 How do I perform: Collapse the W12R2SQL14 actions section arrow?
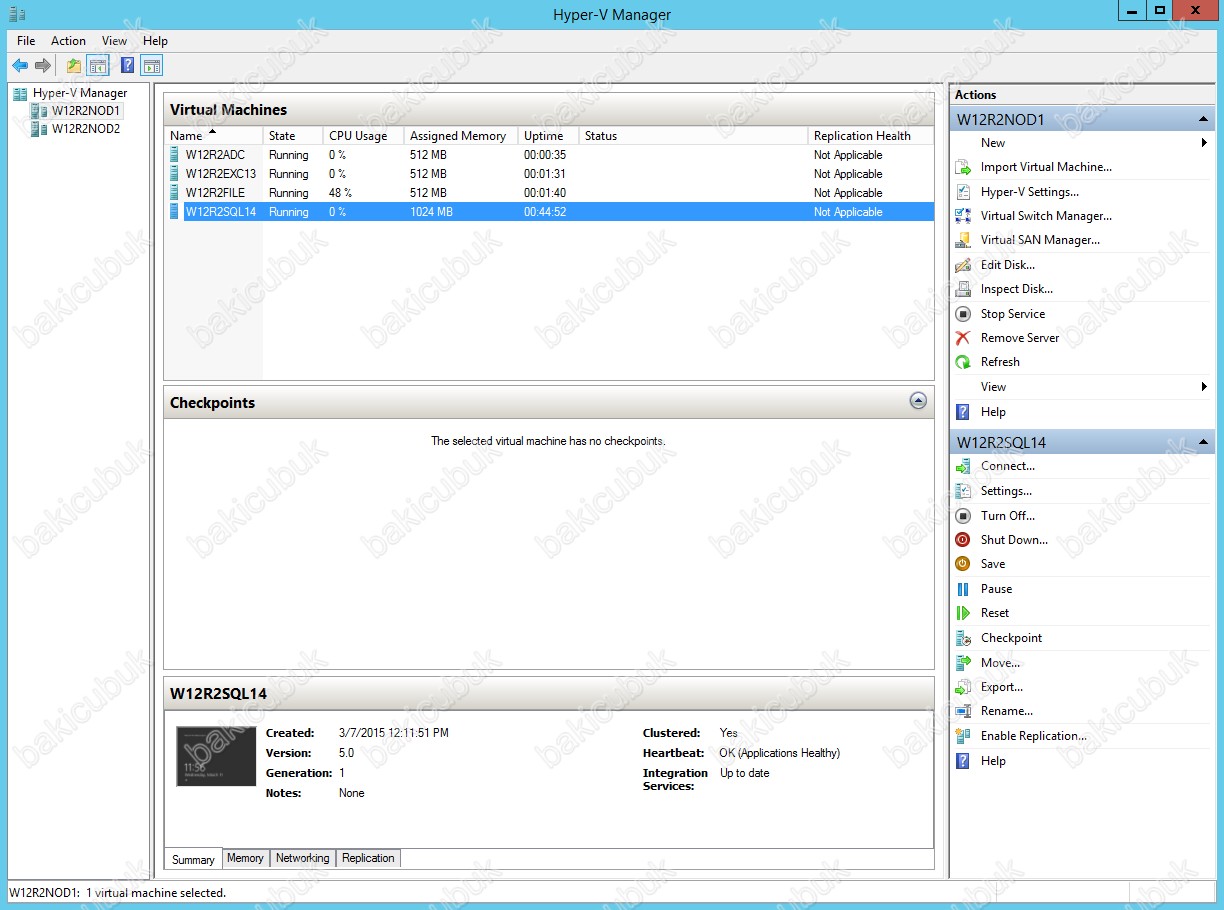[x=1204, y=442]
